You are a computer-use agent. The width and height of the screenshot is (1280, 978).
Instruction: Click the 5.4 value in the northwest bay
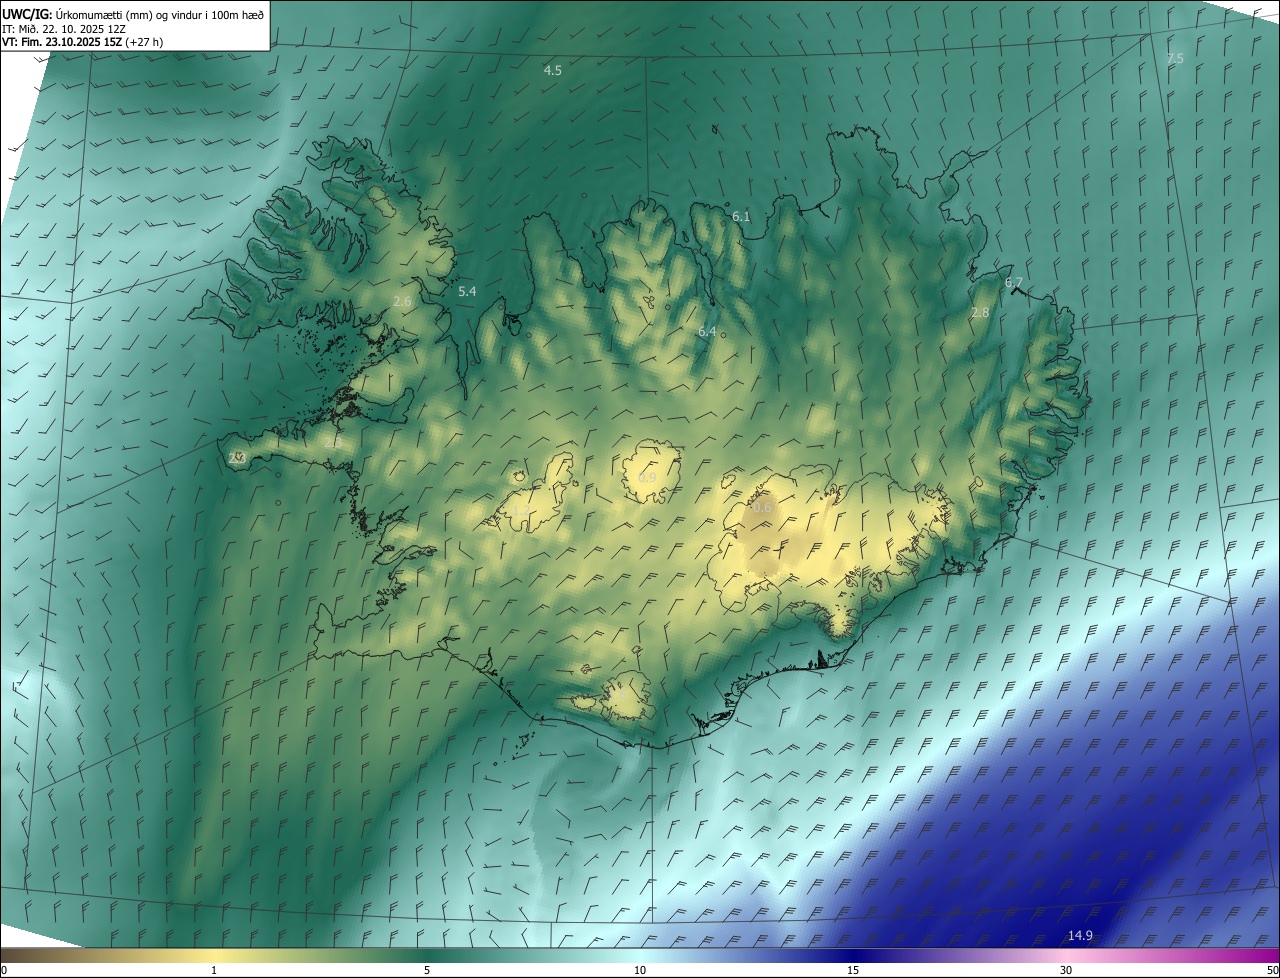tap(467, 291)
